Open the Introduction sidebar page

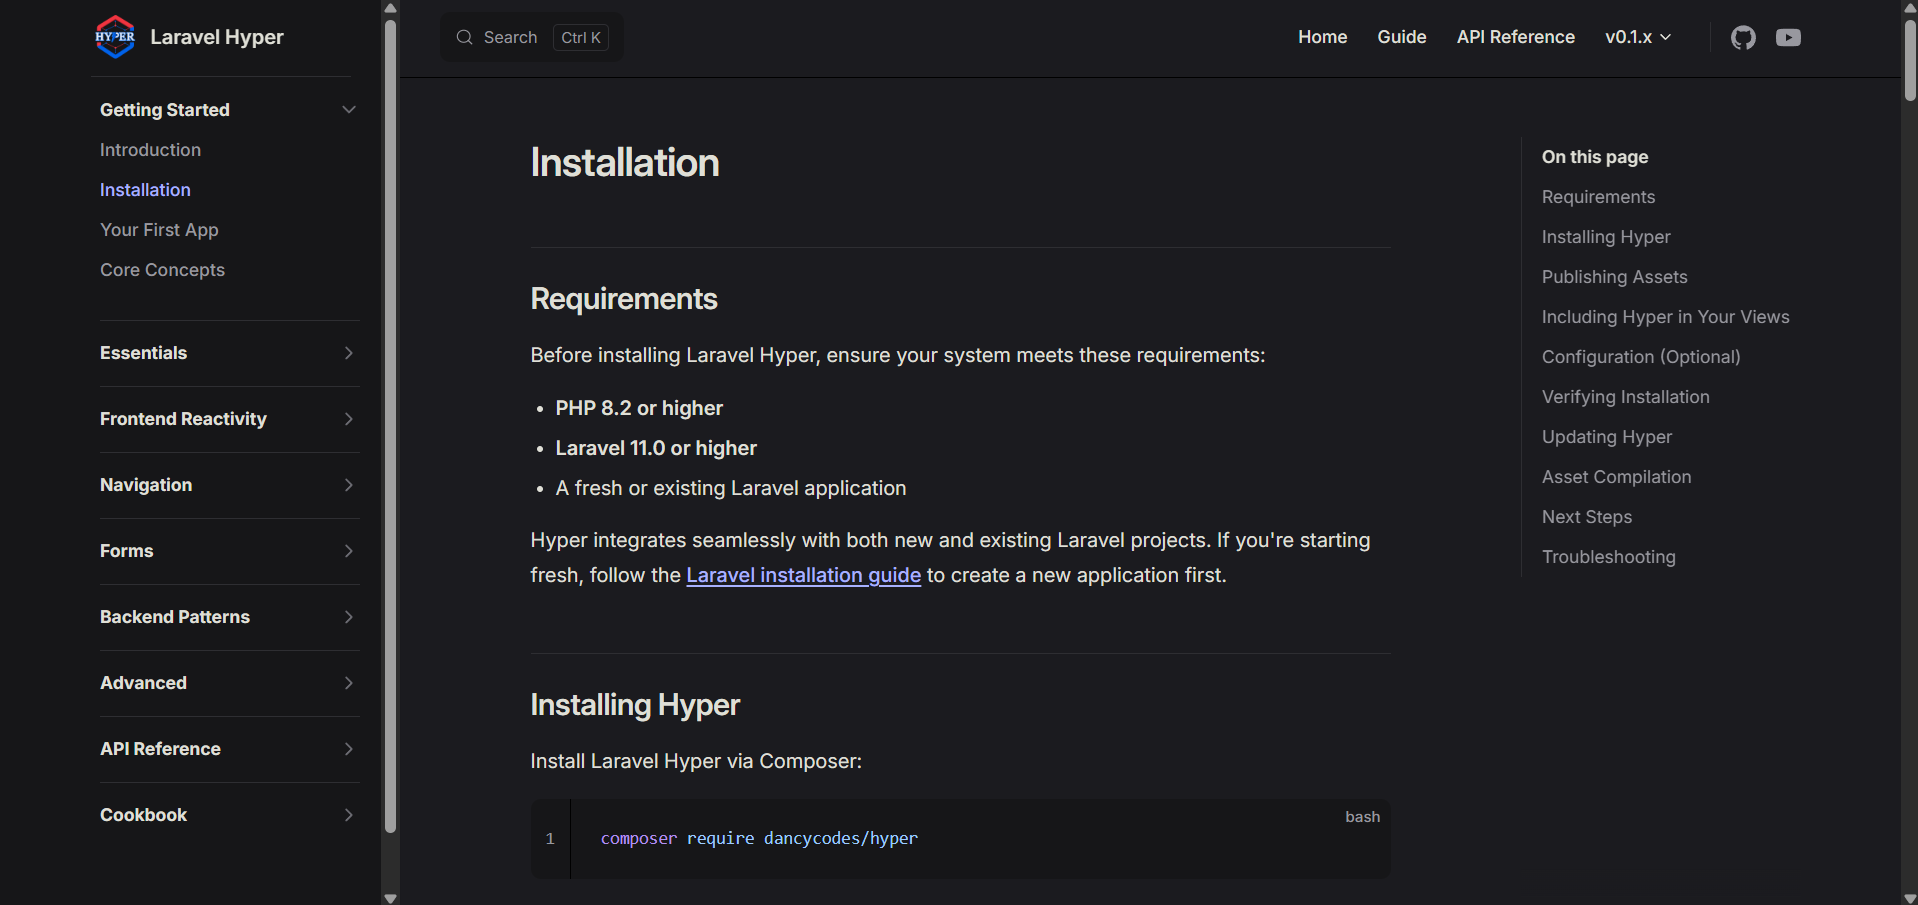pos(150,150)
